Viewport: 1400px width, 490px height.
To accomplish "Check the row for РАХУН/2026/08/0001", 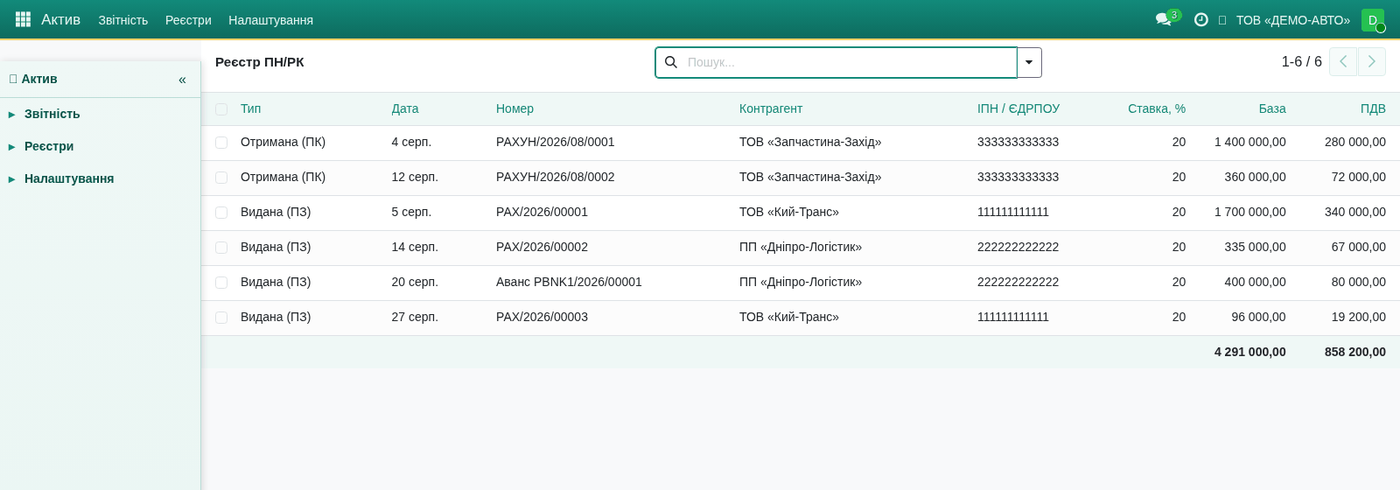I will [x=221, y=143].
